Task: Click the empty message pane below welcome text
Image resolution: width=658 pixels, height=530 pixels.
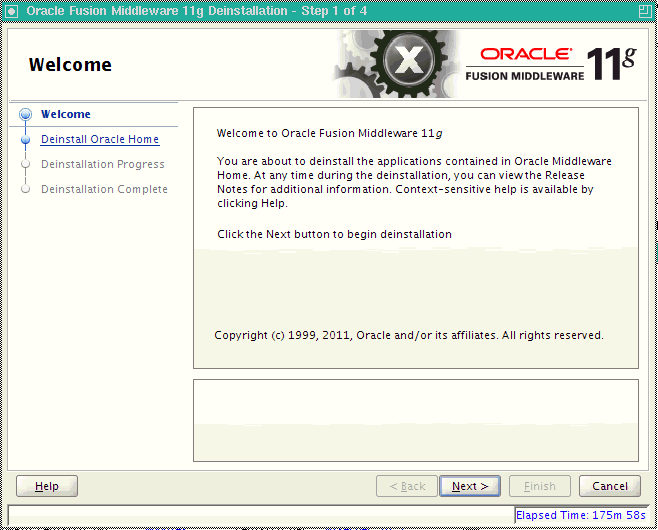Action: pos(416,420)
